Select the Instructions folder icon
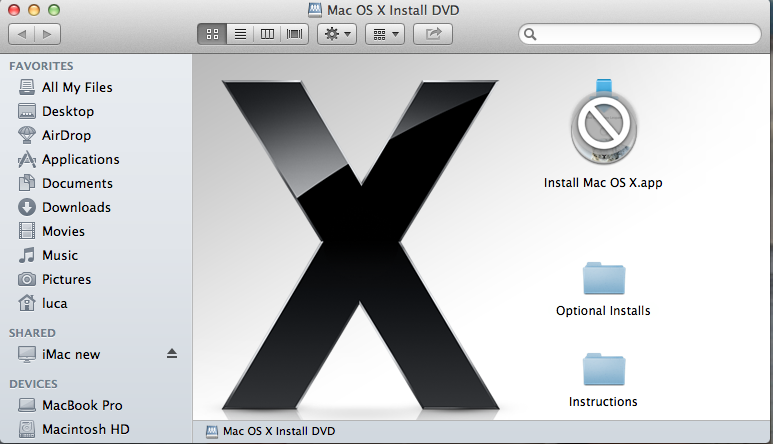Screen dimensions: 773x444 (x=604, y=370)
